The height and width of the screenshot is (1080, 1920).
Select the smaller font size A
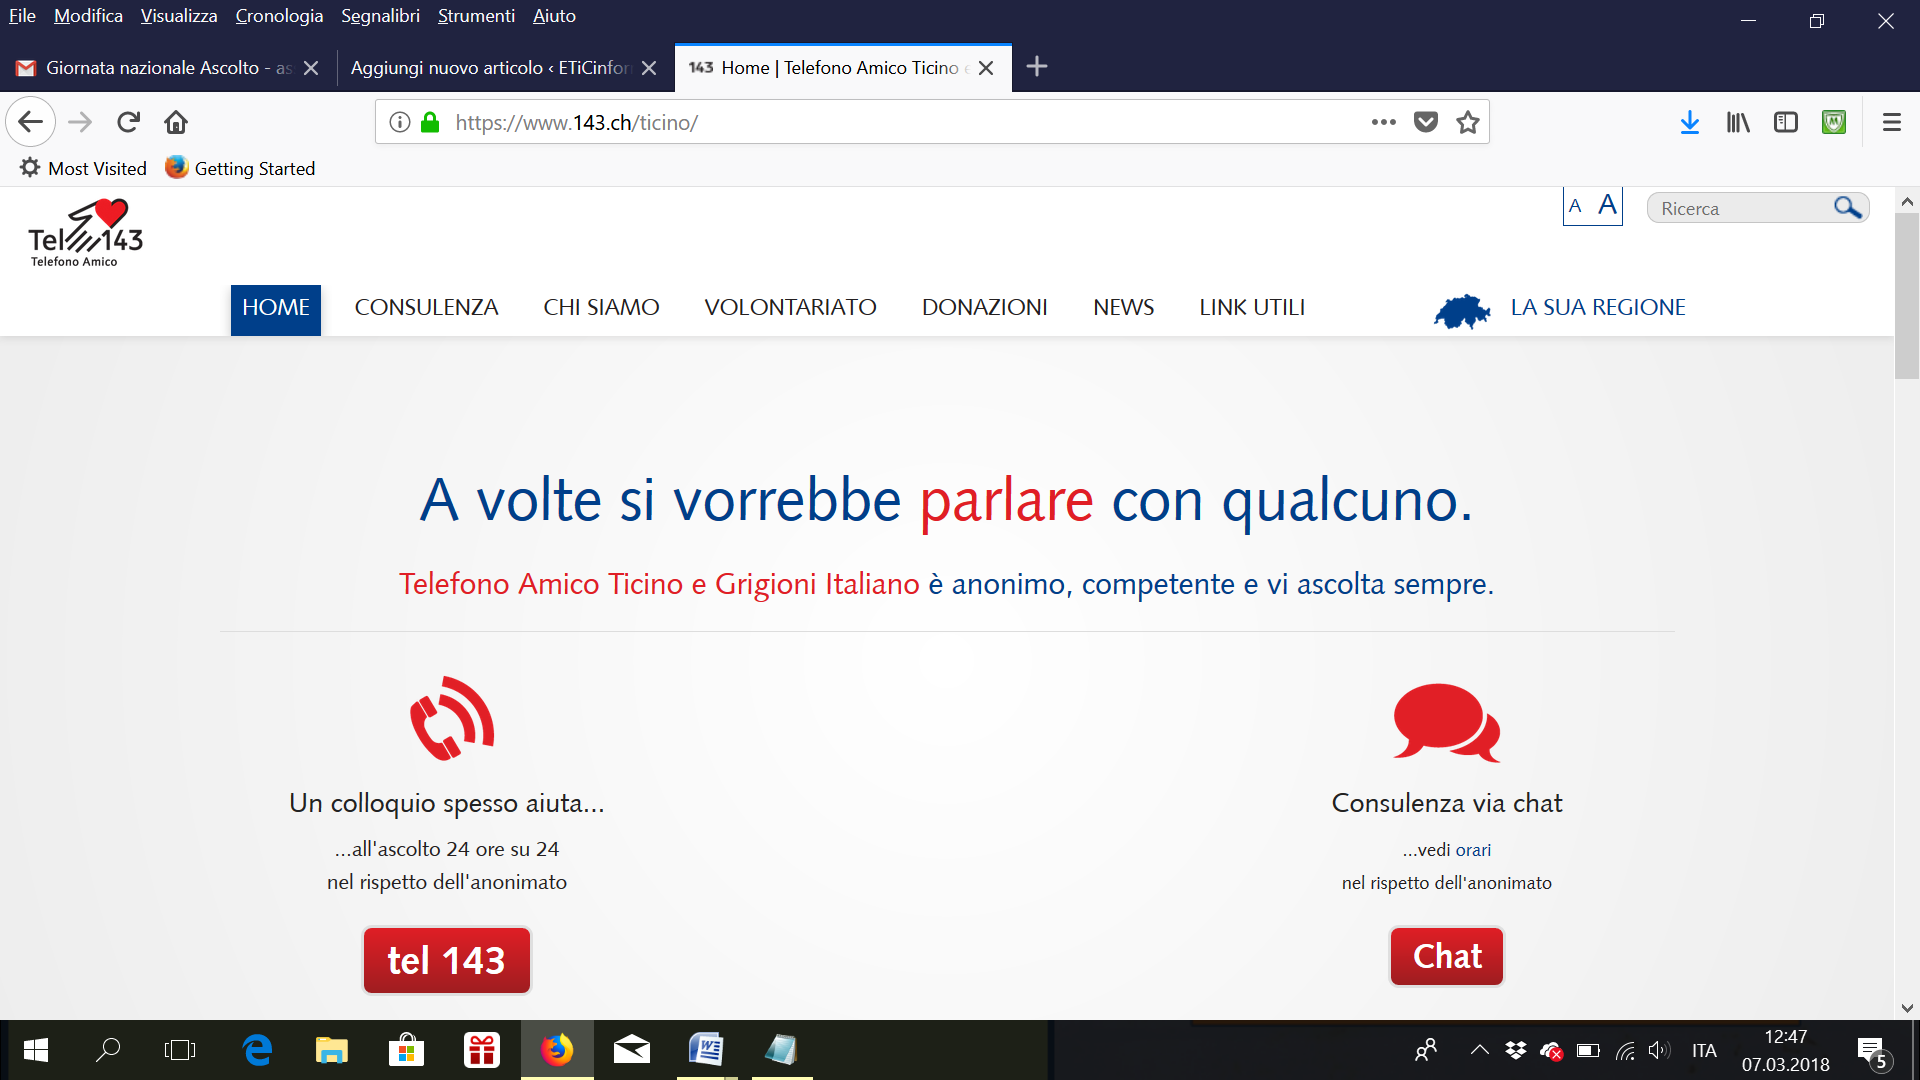pos(1575,206)
